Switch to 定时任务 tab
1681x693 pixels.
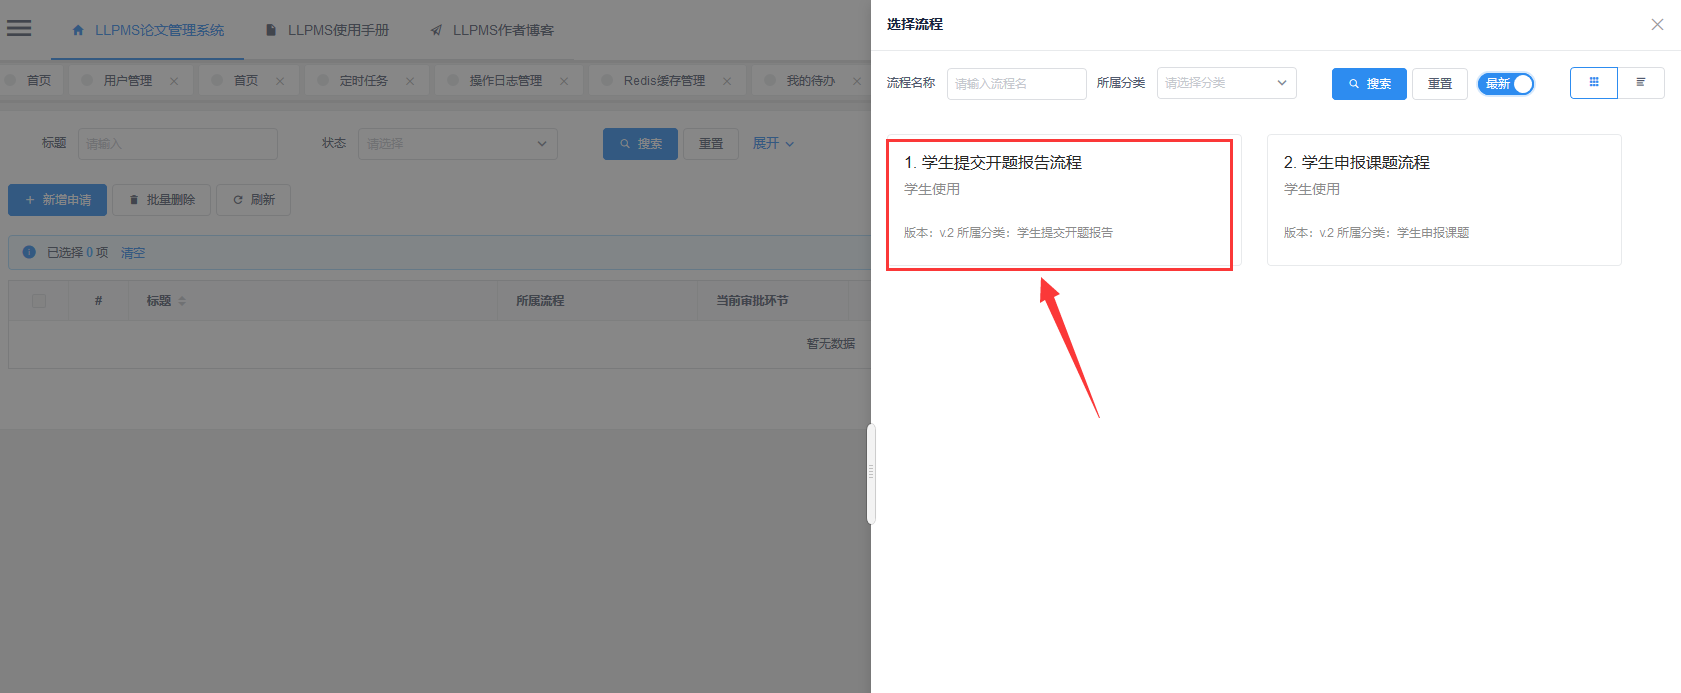364,80
